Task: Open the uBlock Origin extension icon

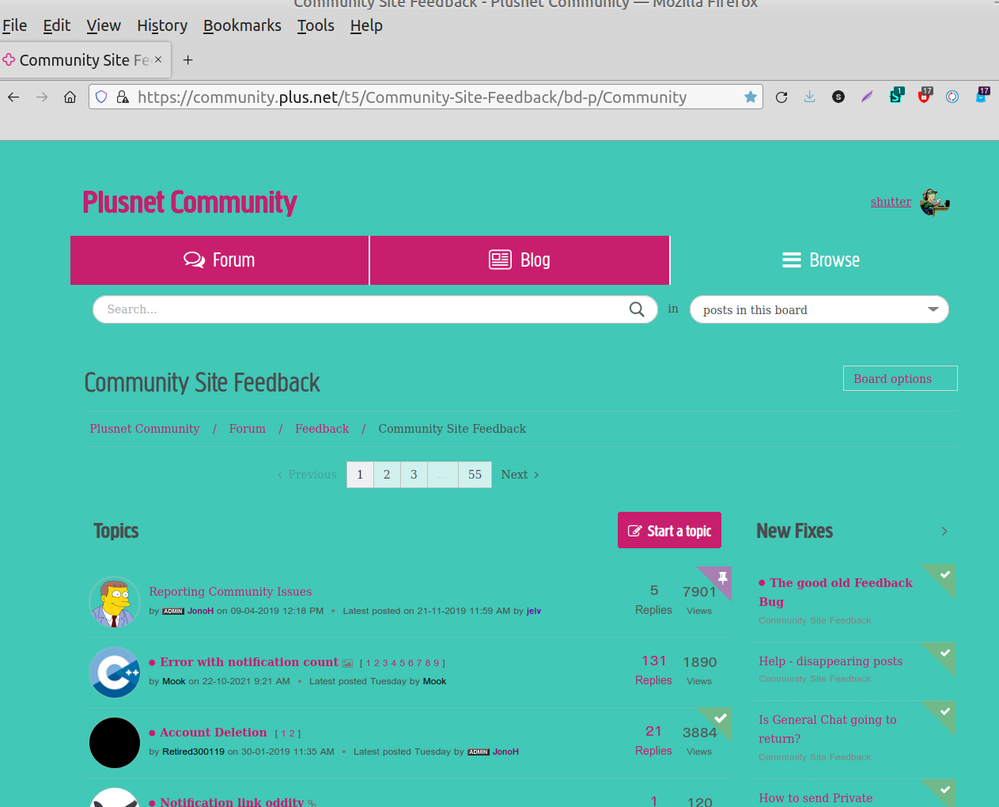Action: 923,95
